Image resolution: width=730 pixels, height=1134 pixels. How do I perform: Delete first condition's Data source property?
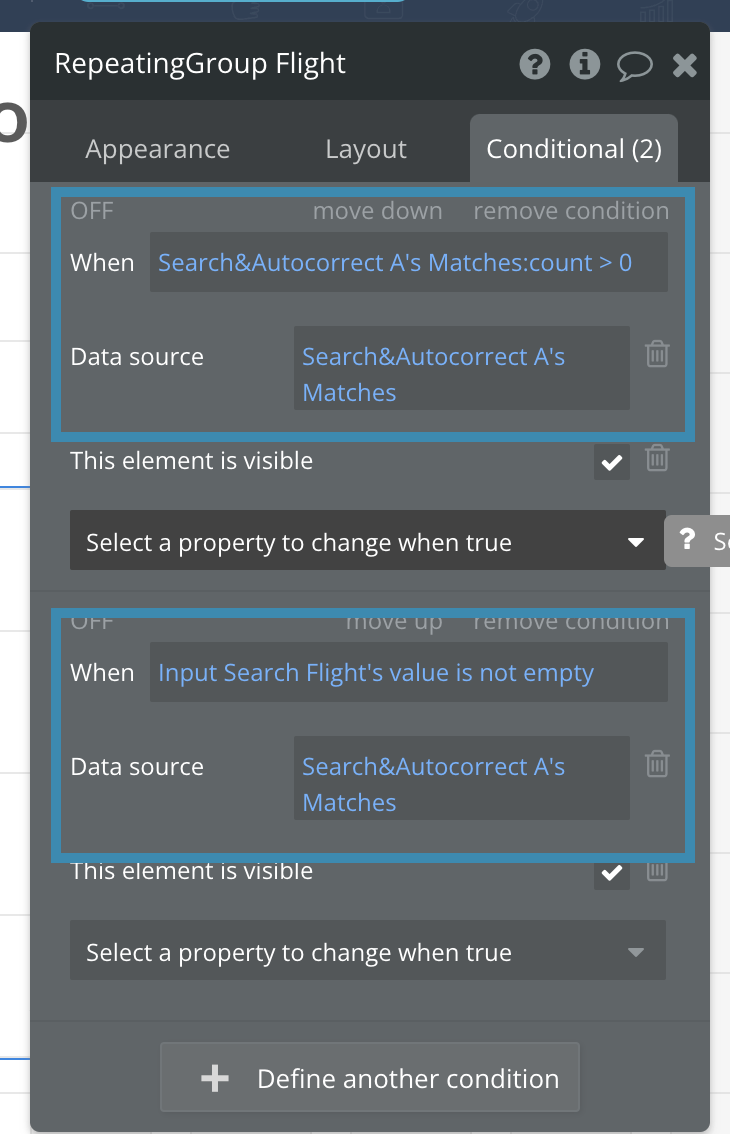click(x=657, y=354)
